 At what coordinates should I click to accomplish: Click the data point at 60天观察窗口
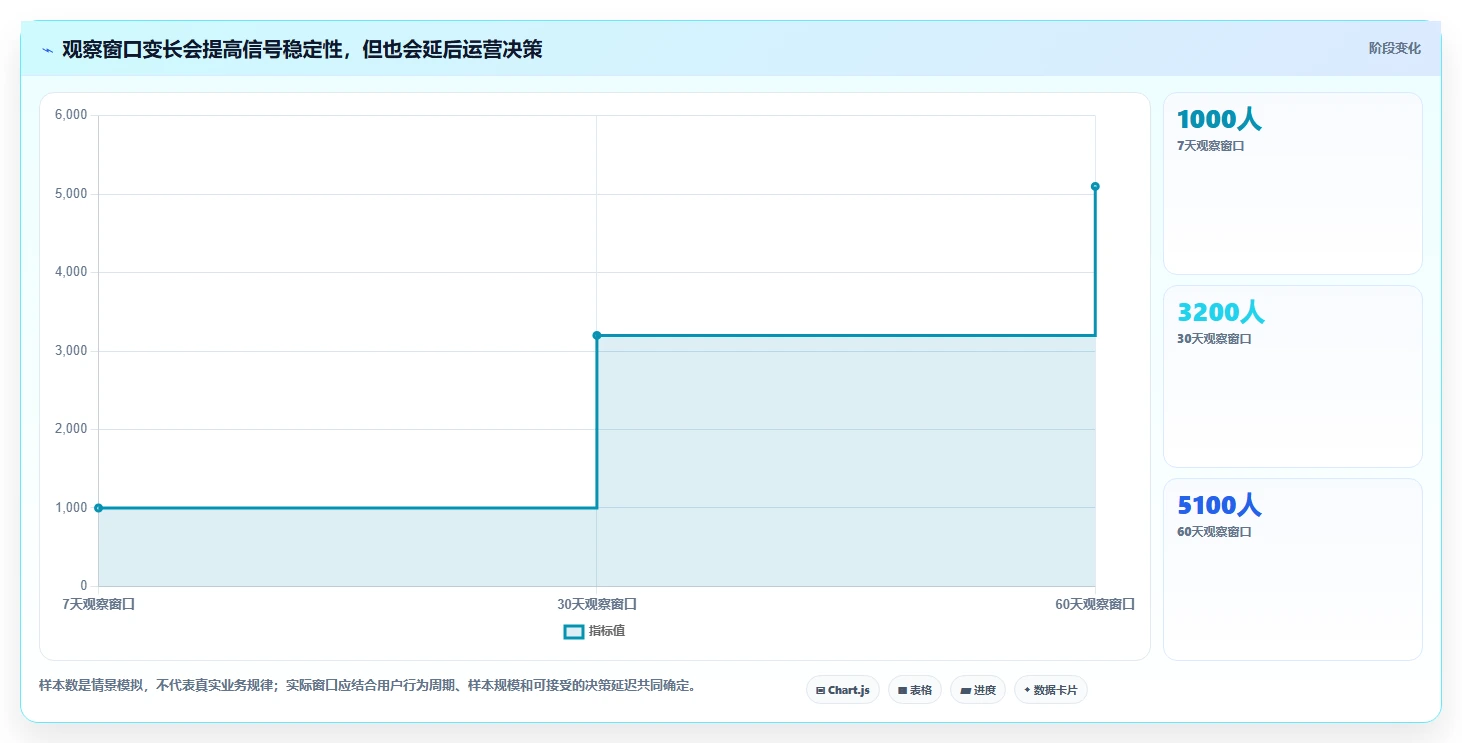(1095, 186)
